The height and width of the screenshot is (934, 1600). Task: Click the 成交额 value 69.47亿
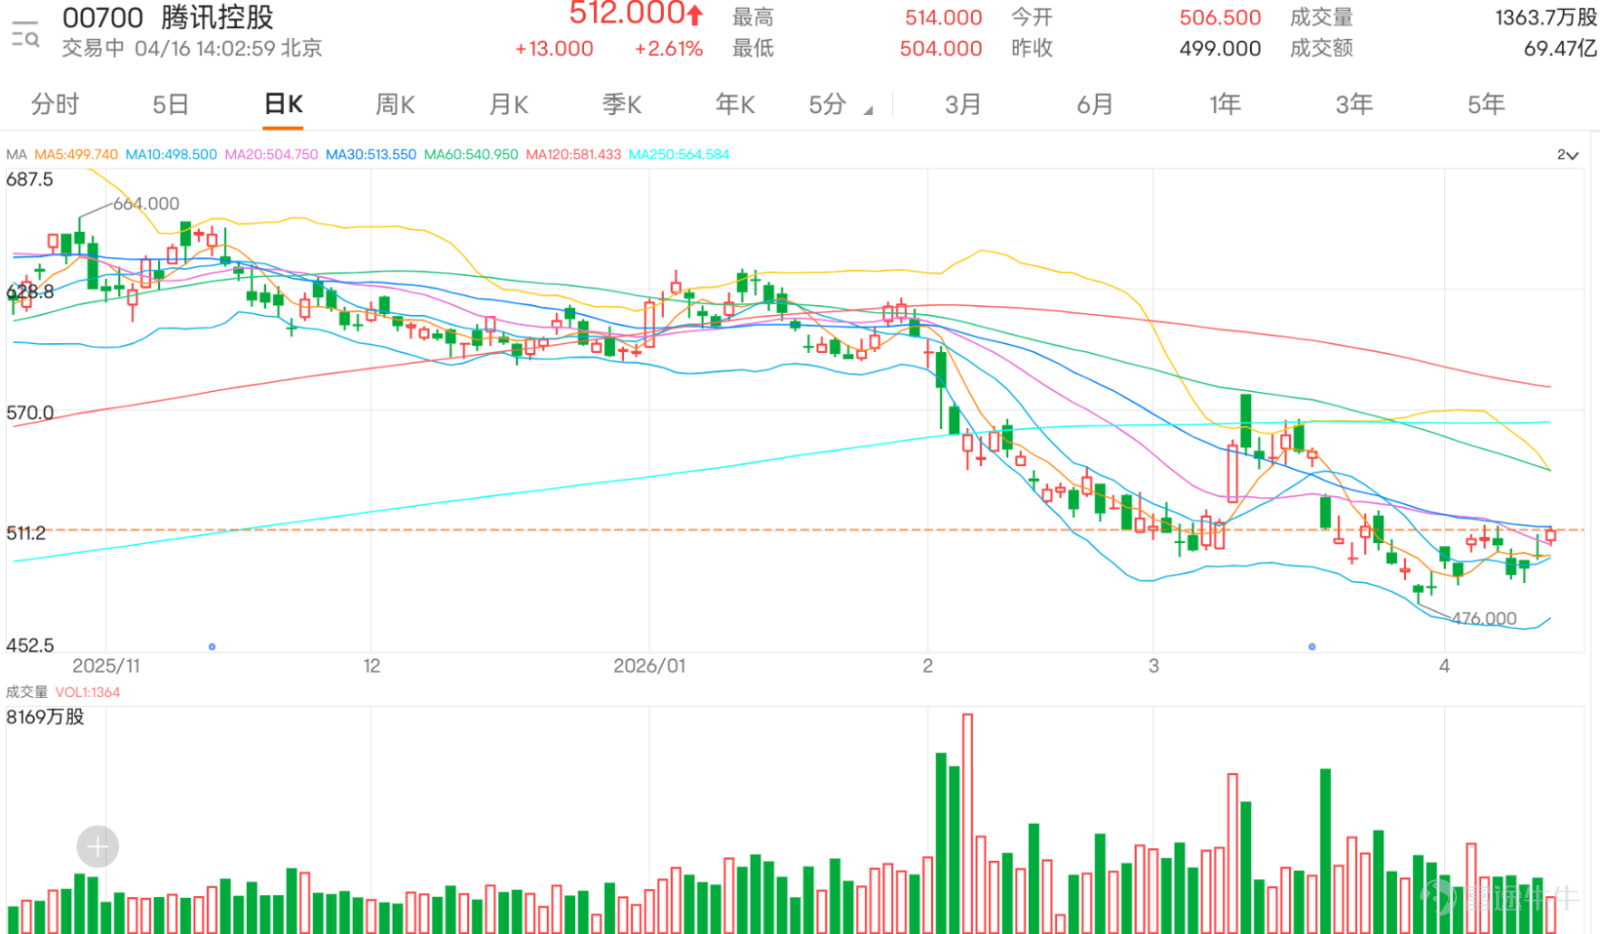[1560, 49]
